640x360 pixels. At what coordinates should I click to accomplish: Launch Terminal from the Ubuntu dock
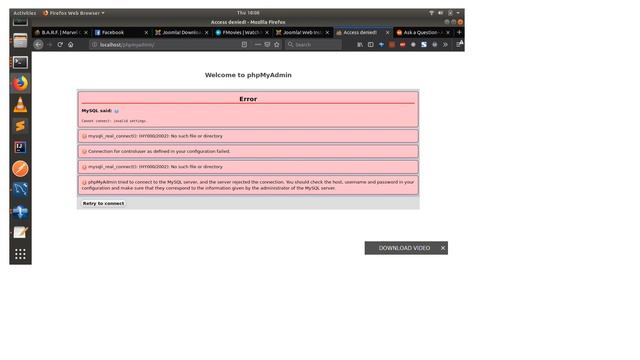(20, 62)
